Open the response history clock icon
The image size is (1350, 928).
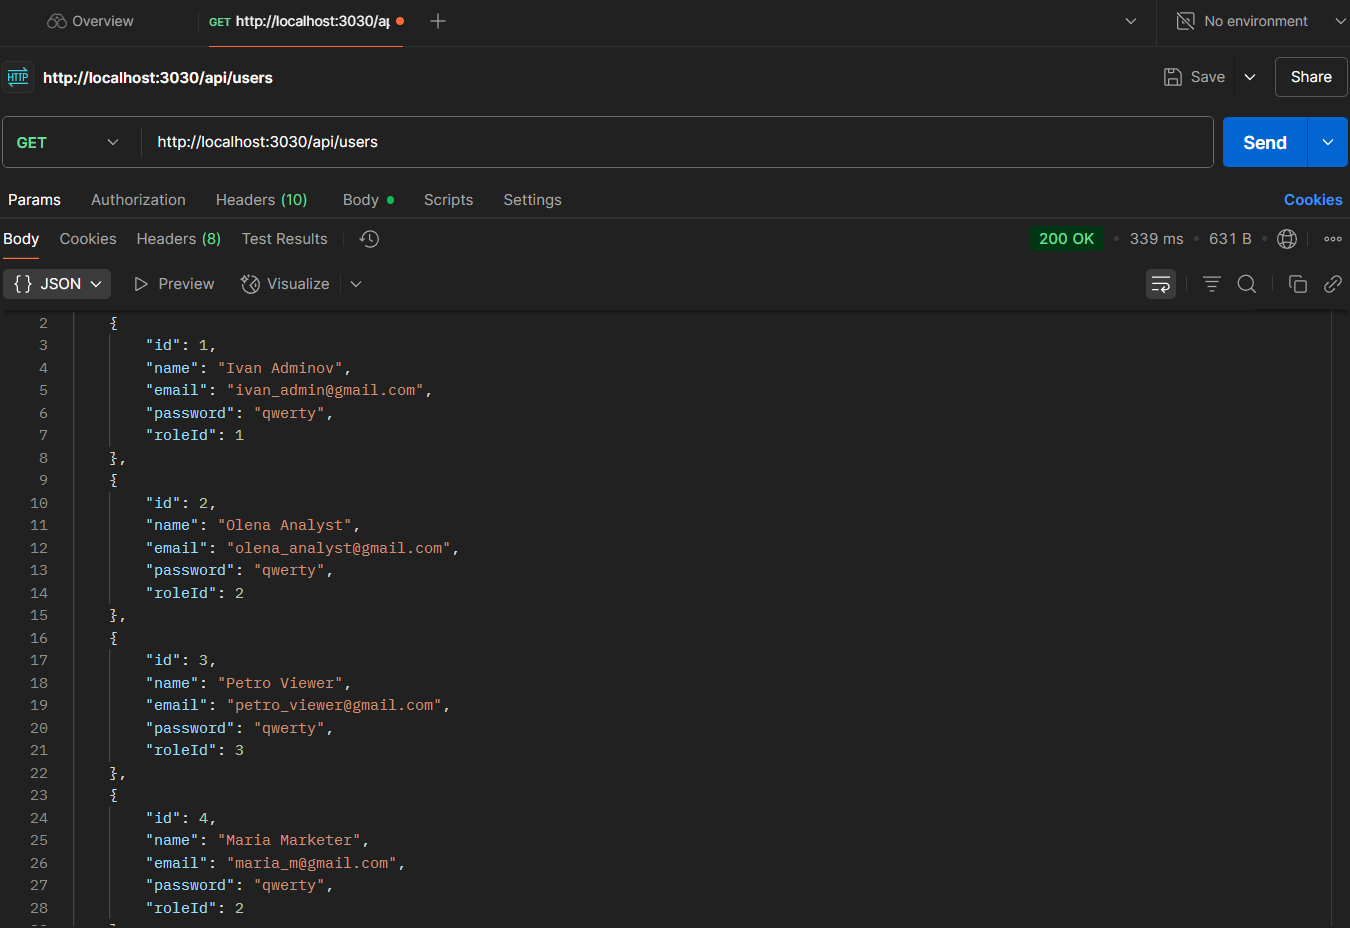click(369, 239)
